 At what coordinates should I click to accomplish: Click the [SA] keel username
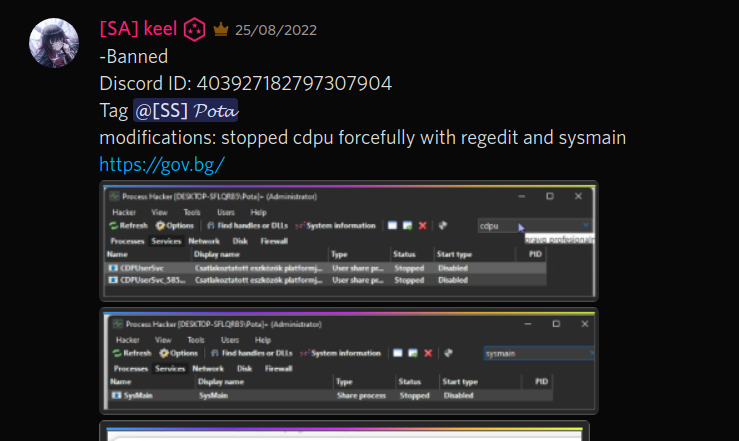[x=138, y=29]
